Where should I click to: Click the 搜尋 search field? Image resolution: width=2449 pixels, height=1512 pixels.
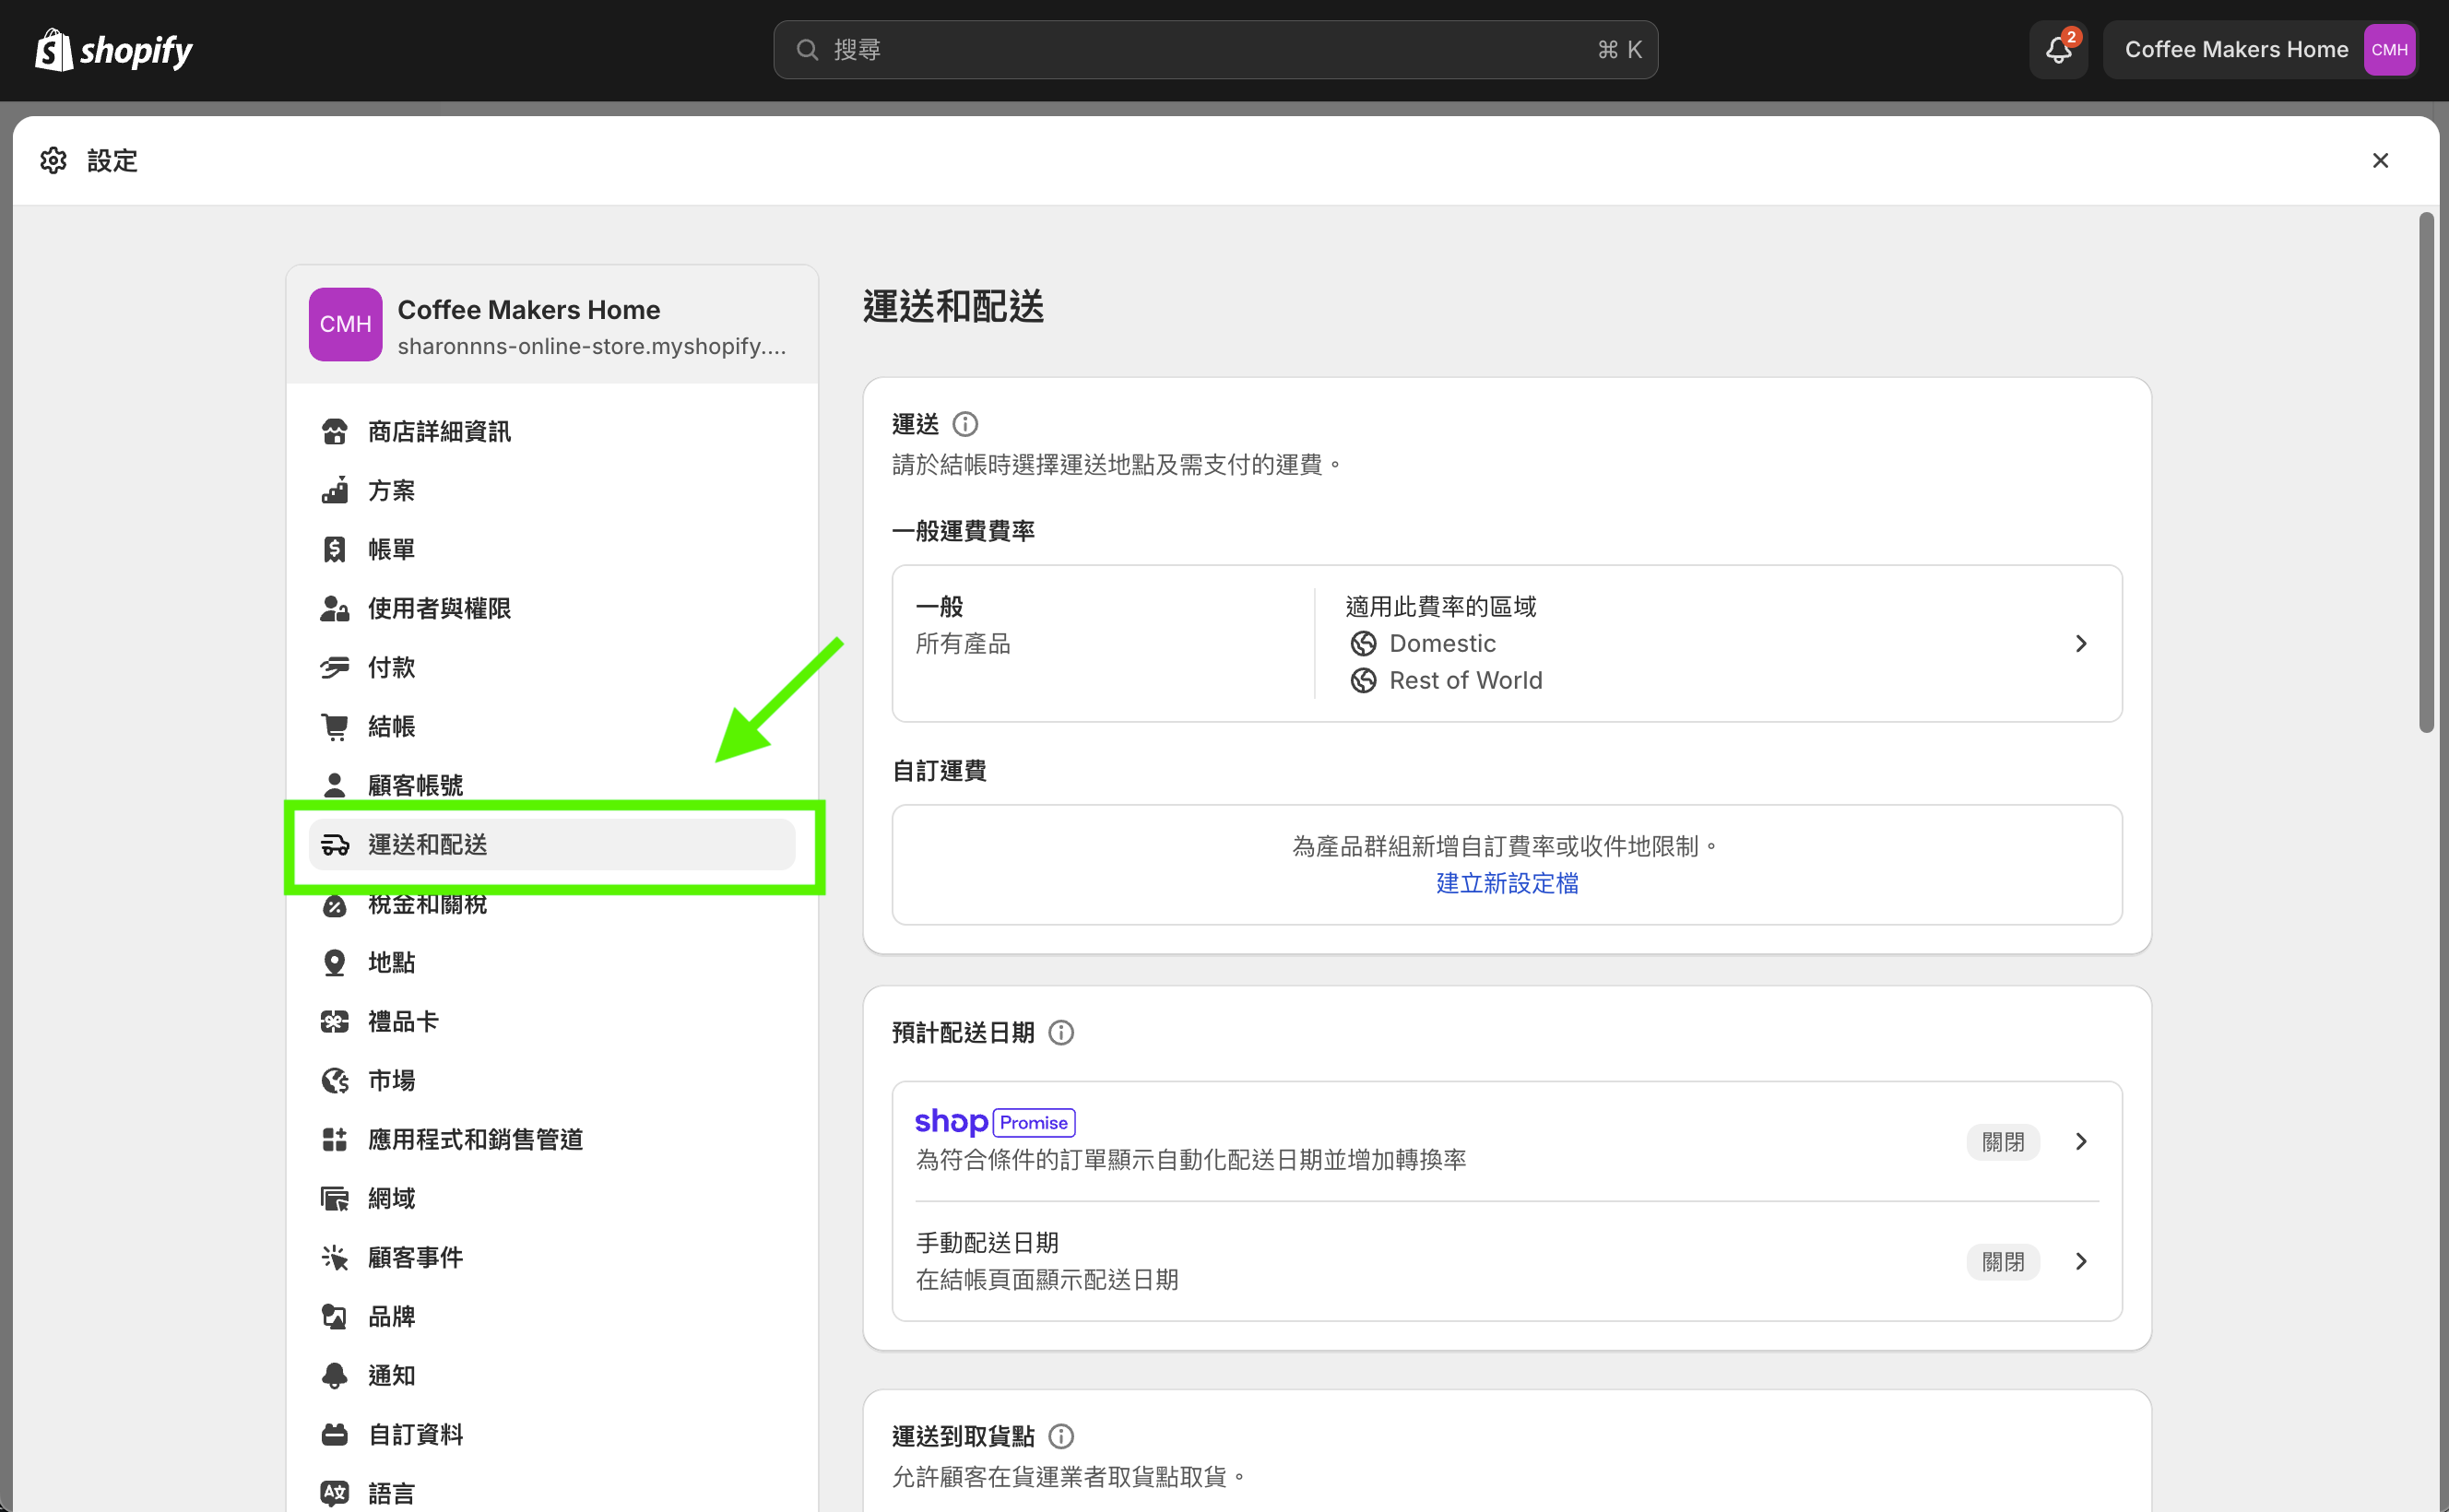tap(1215, 50)
